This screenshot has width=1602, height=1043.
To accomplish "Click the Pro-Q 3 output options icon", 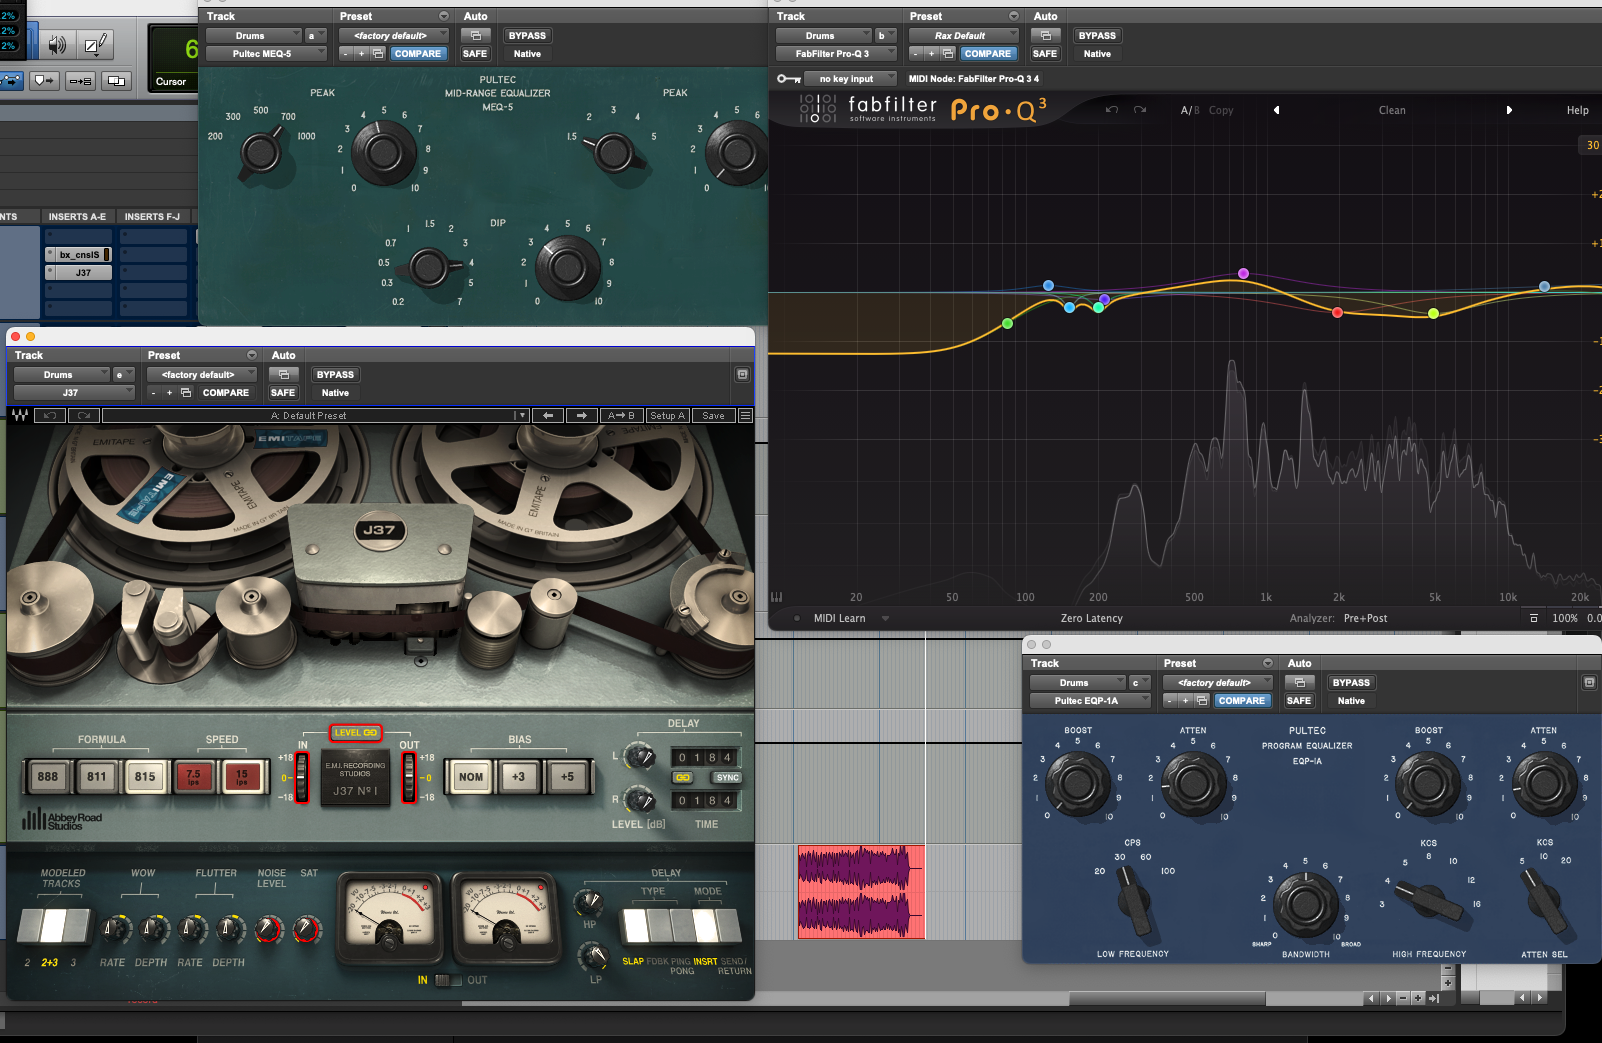I will 1534,618.
